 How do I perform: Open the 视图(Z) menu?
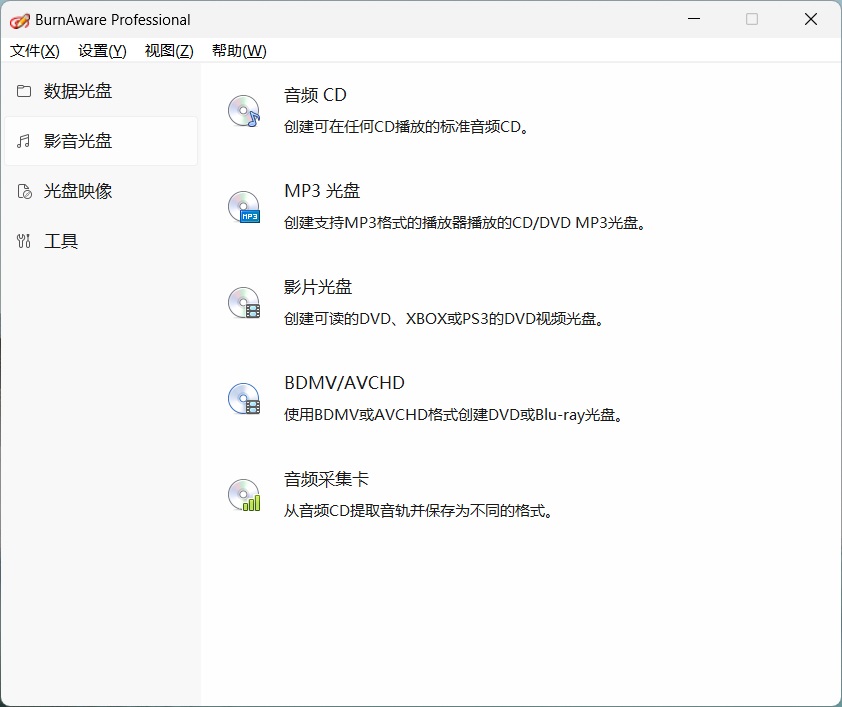169,51
